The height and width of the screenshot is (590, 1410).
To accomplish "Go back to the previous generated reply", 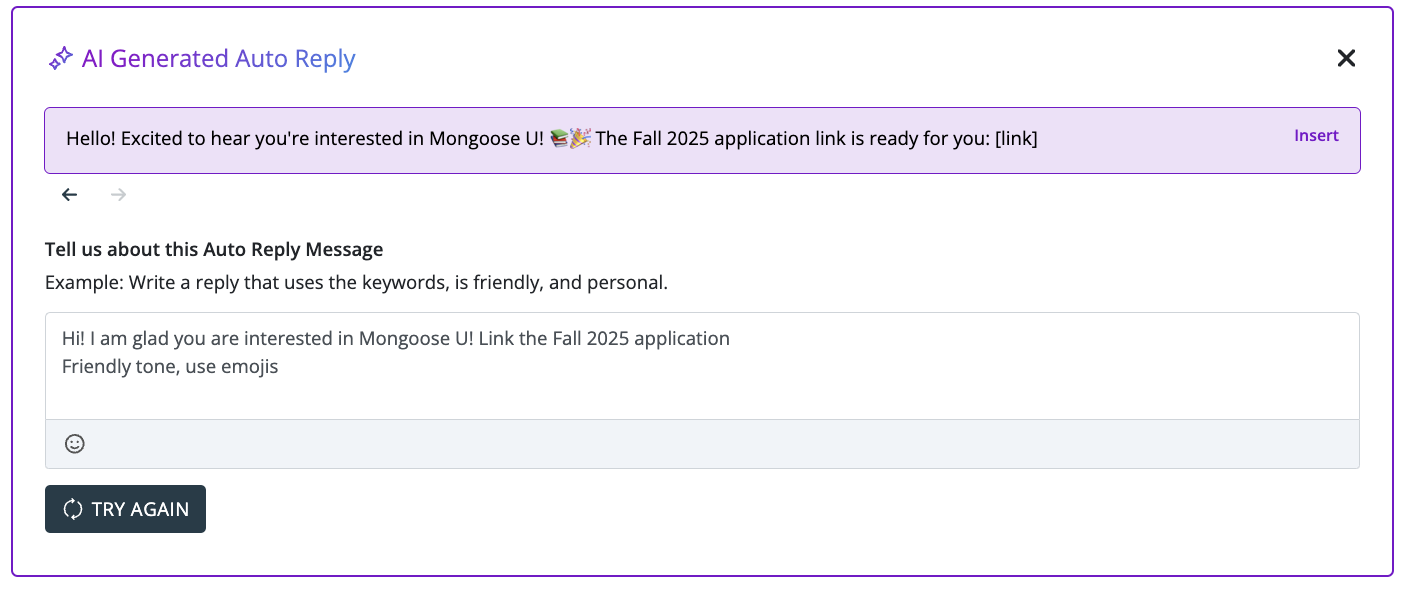I will click(x=69, y=195).
